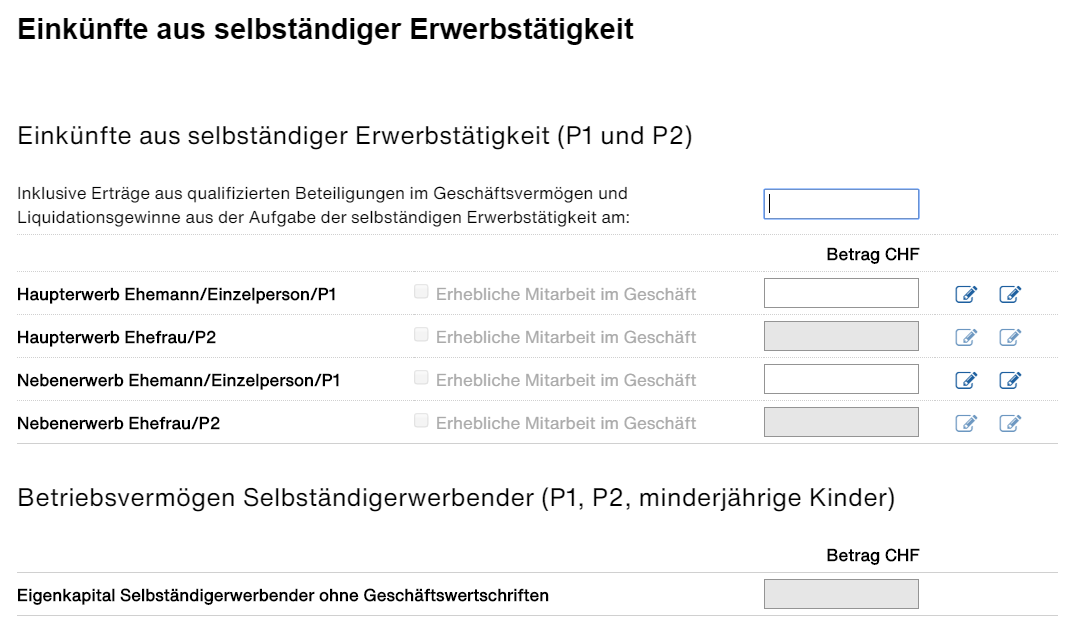Click amount field for Haupterwerb Ehefrau/P2

(x=841, y=336)
